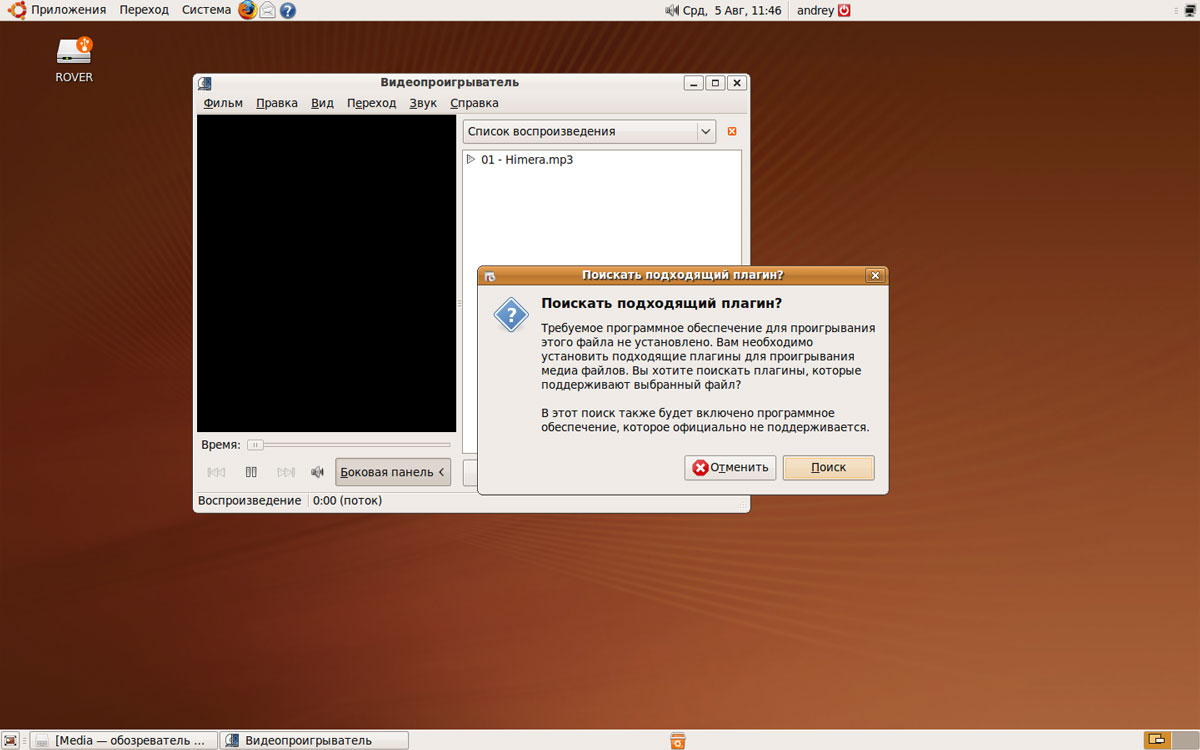Screen dimensions: 1200x750
Task: Close the plugin search dialog
Action: click(875, 276)
